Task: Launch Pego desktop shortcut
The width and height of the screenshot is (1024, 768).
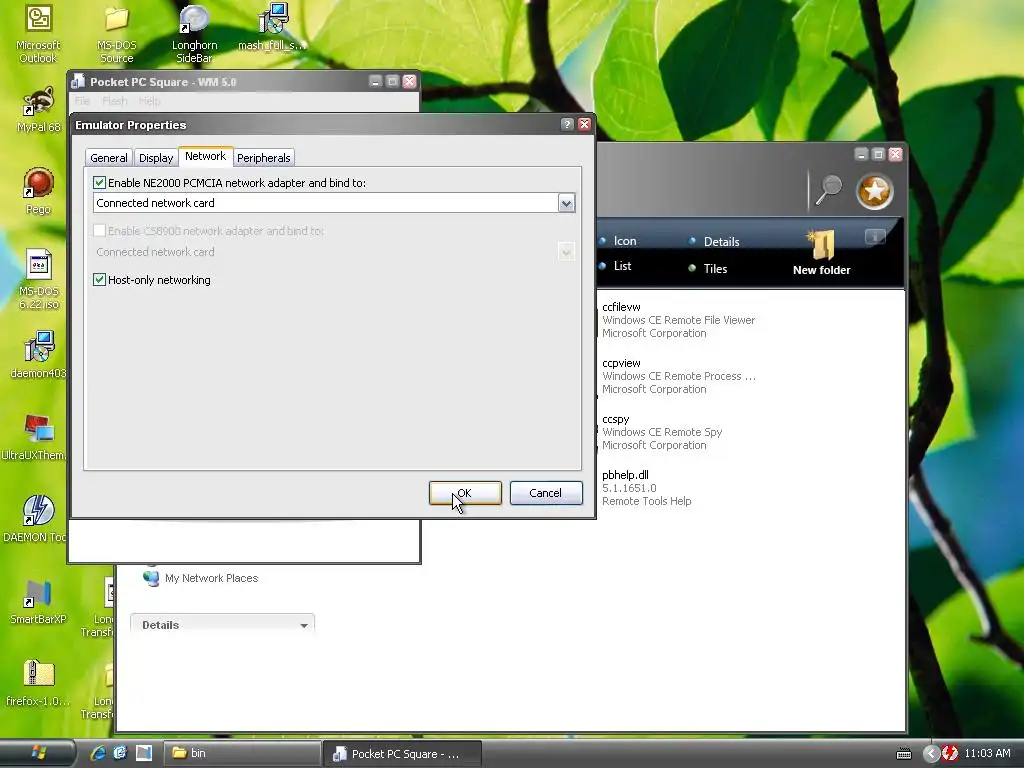Action: pyautogui.click(x=38, y=191)
